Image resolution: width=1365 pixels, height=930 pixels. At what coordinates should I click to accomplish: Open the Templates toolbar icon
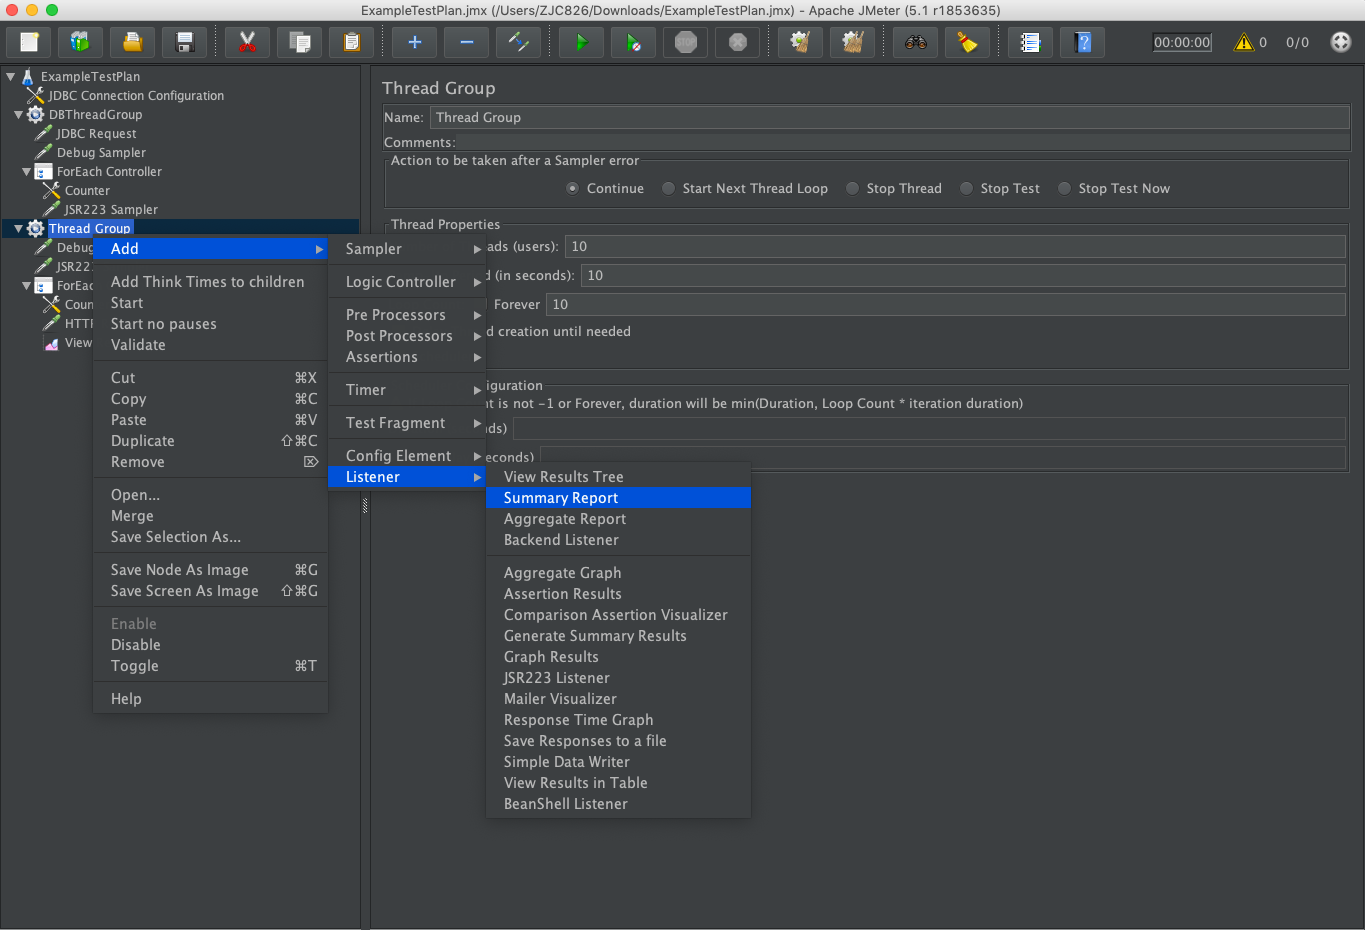81,42
